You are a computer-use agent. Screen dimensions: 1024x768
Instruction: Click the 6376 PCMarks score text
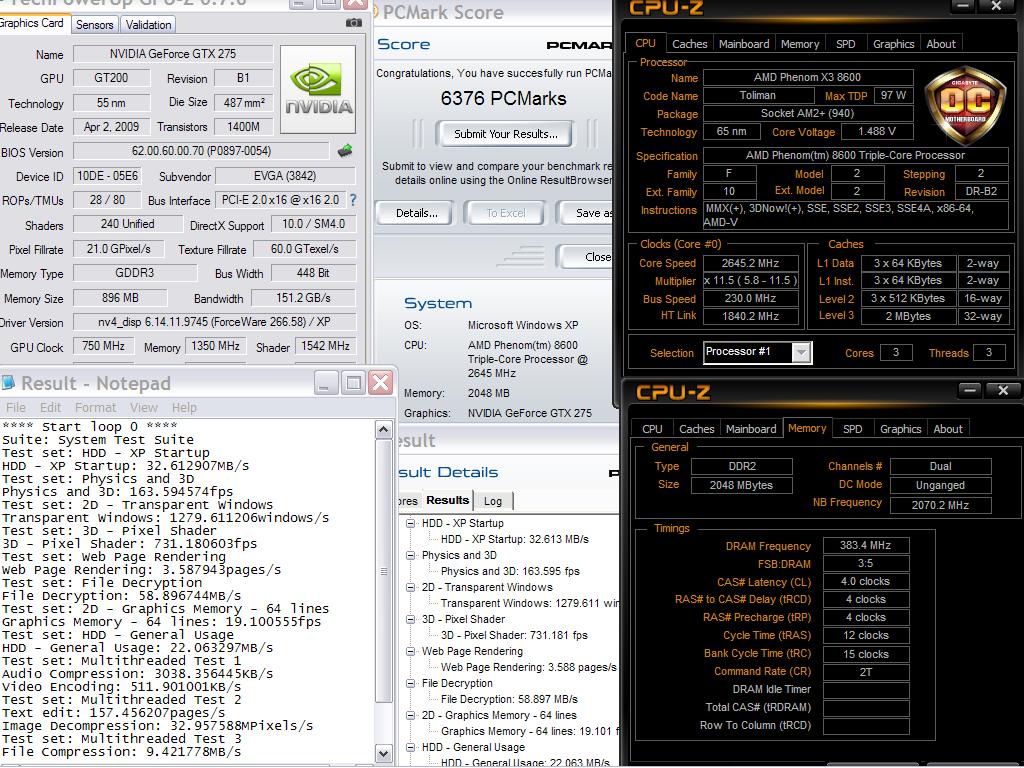pyautogui.click(x=504, y=99)
